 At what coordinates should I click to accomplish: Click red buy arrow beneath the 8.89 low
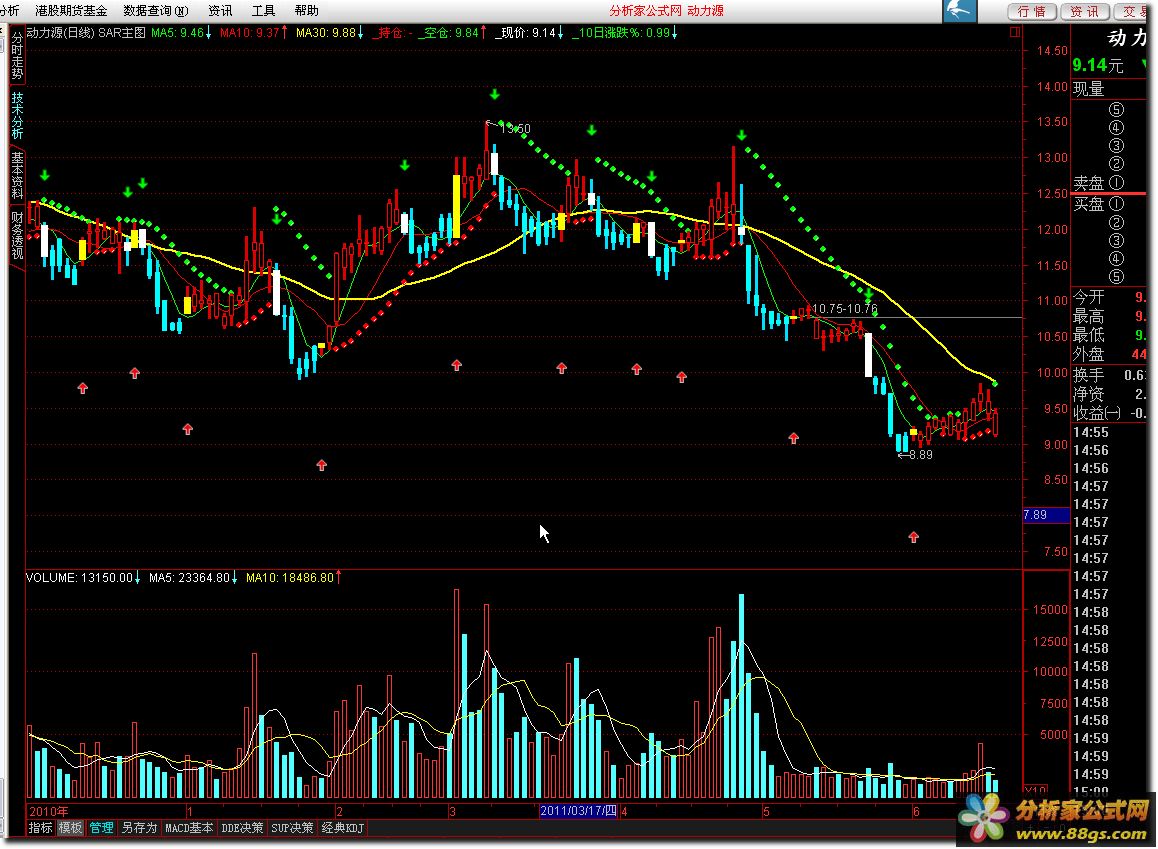pyautogui.click(x=914, y=537)
